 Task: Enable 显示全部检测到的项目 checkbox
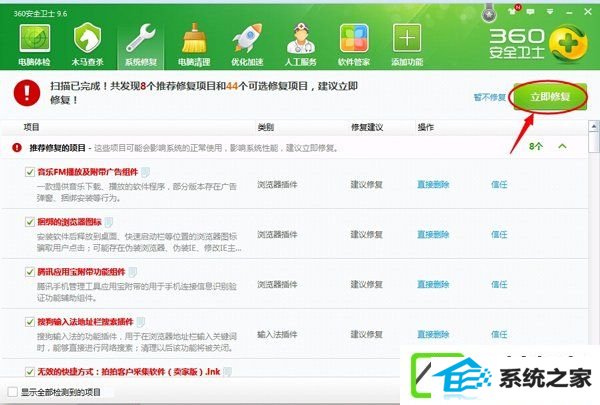[x=11, y=391]
